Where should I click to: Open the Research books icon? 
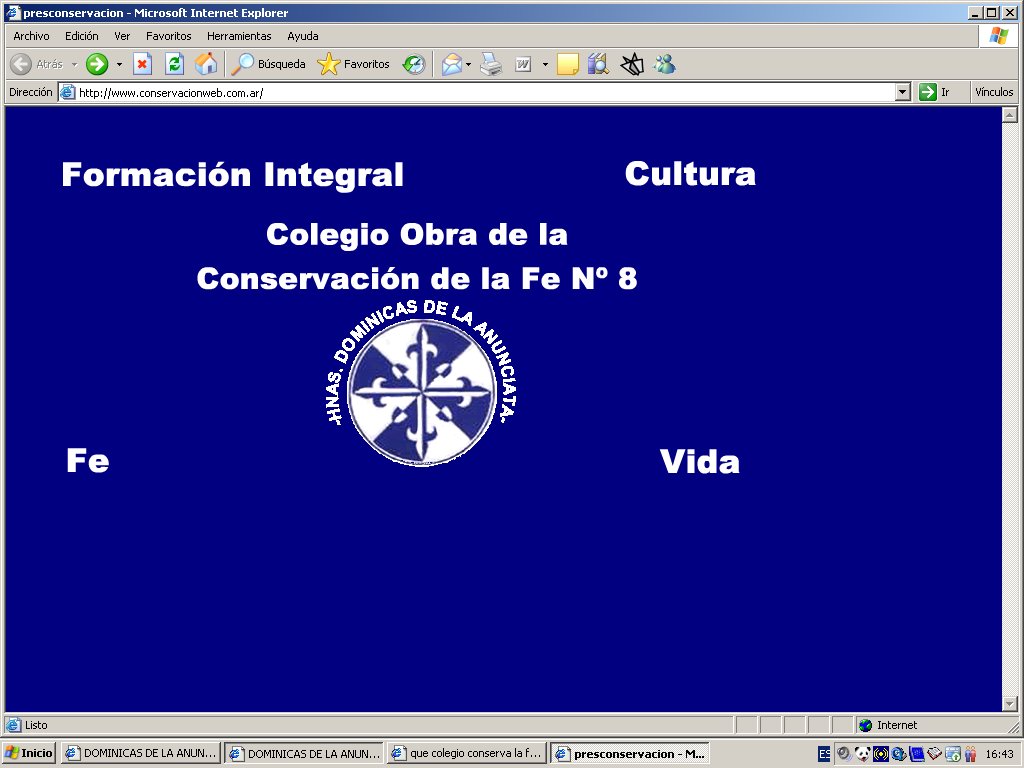coord(598,64)
